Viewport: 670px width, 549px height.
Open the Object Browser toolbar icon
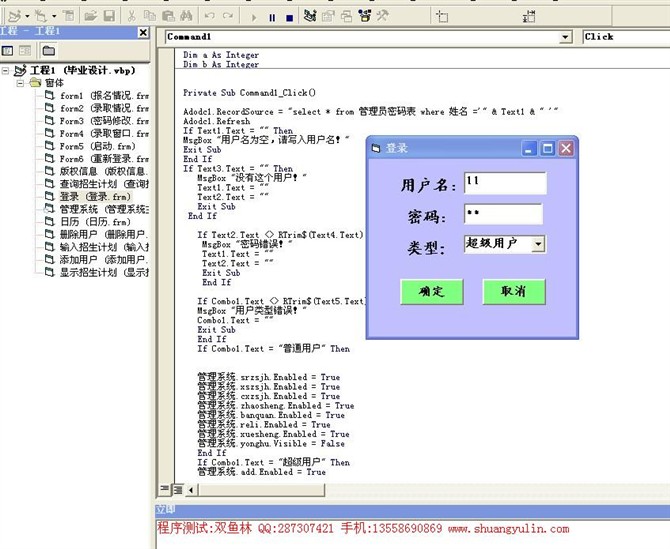364,16
